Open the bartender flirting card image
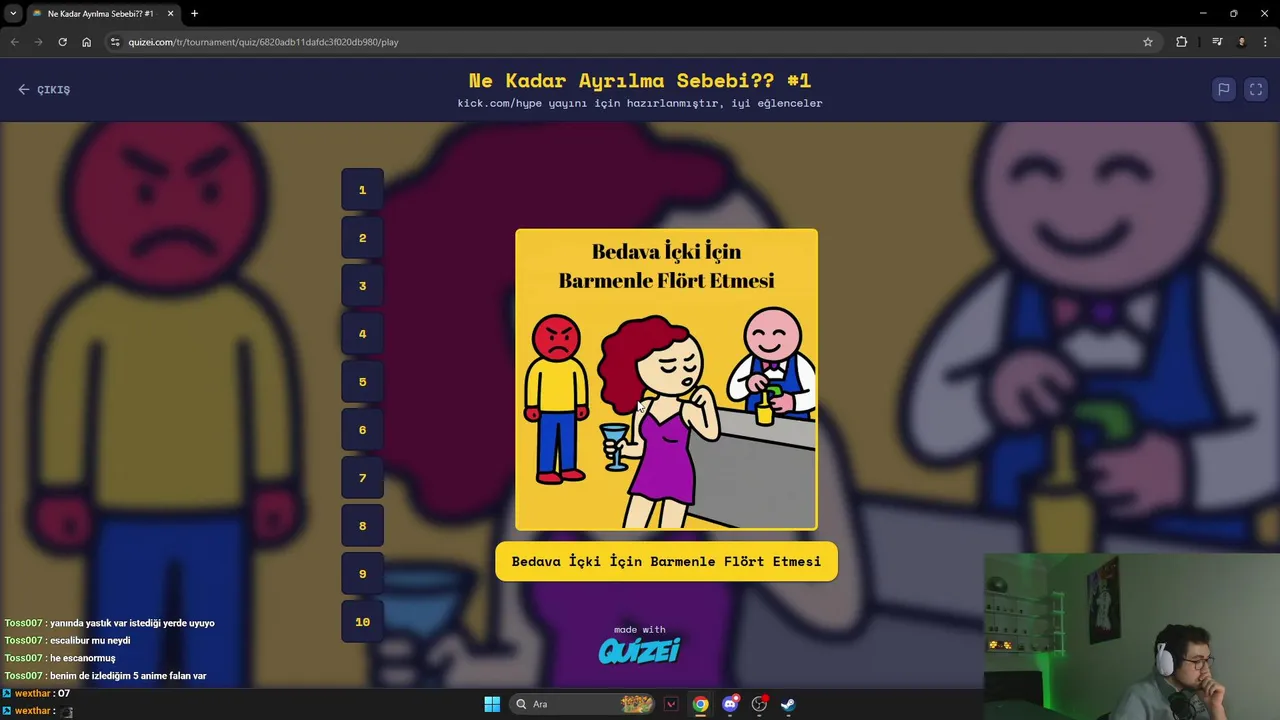The image size is (1280, 720). pyautogui.click(x=666, y=379)
